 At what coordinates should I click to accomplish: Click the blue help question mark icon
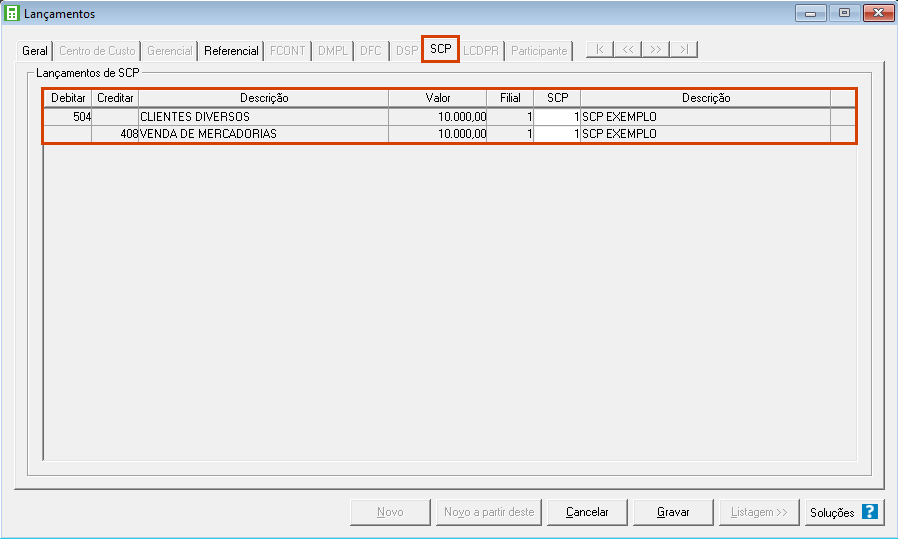869,512
